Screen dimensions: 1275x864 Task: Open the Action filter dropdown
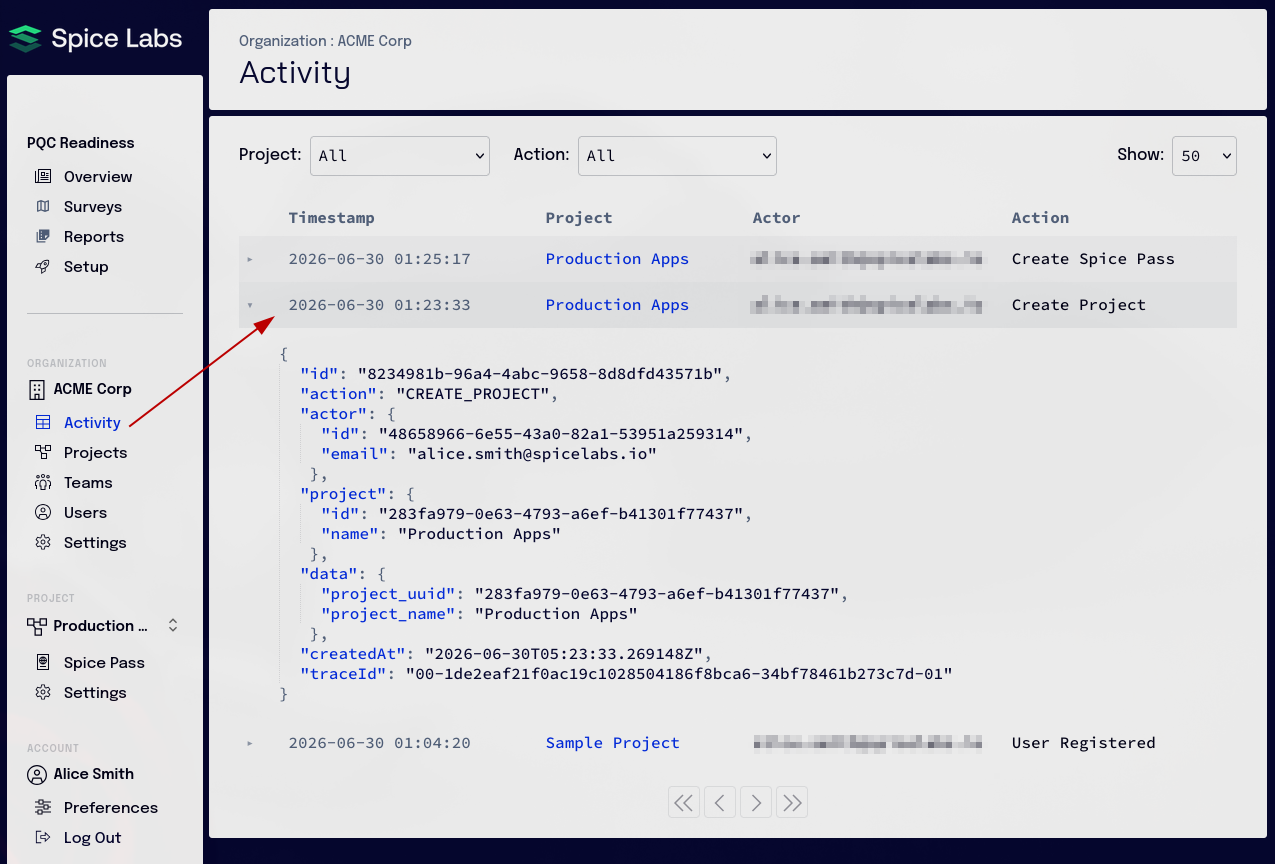(677, 156)
